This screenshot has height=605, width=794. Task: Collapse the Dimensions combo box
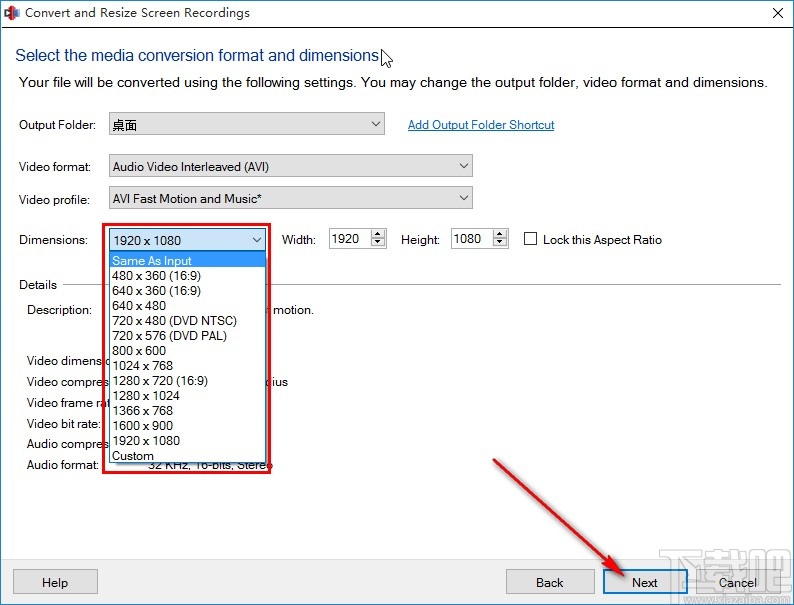point(187,239)
